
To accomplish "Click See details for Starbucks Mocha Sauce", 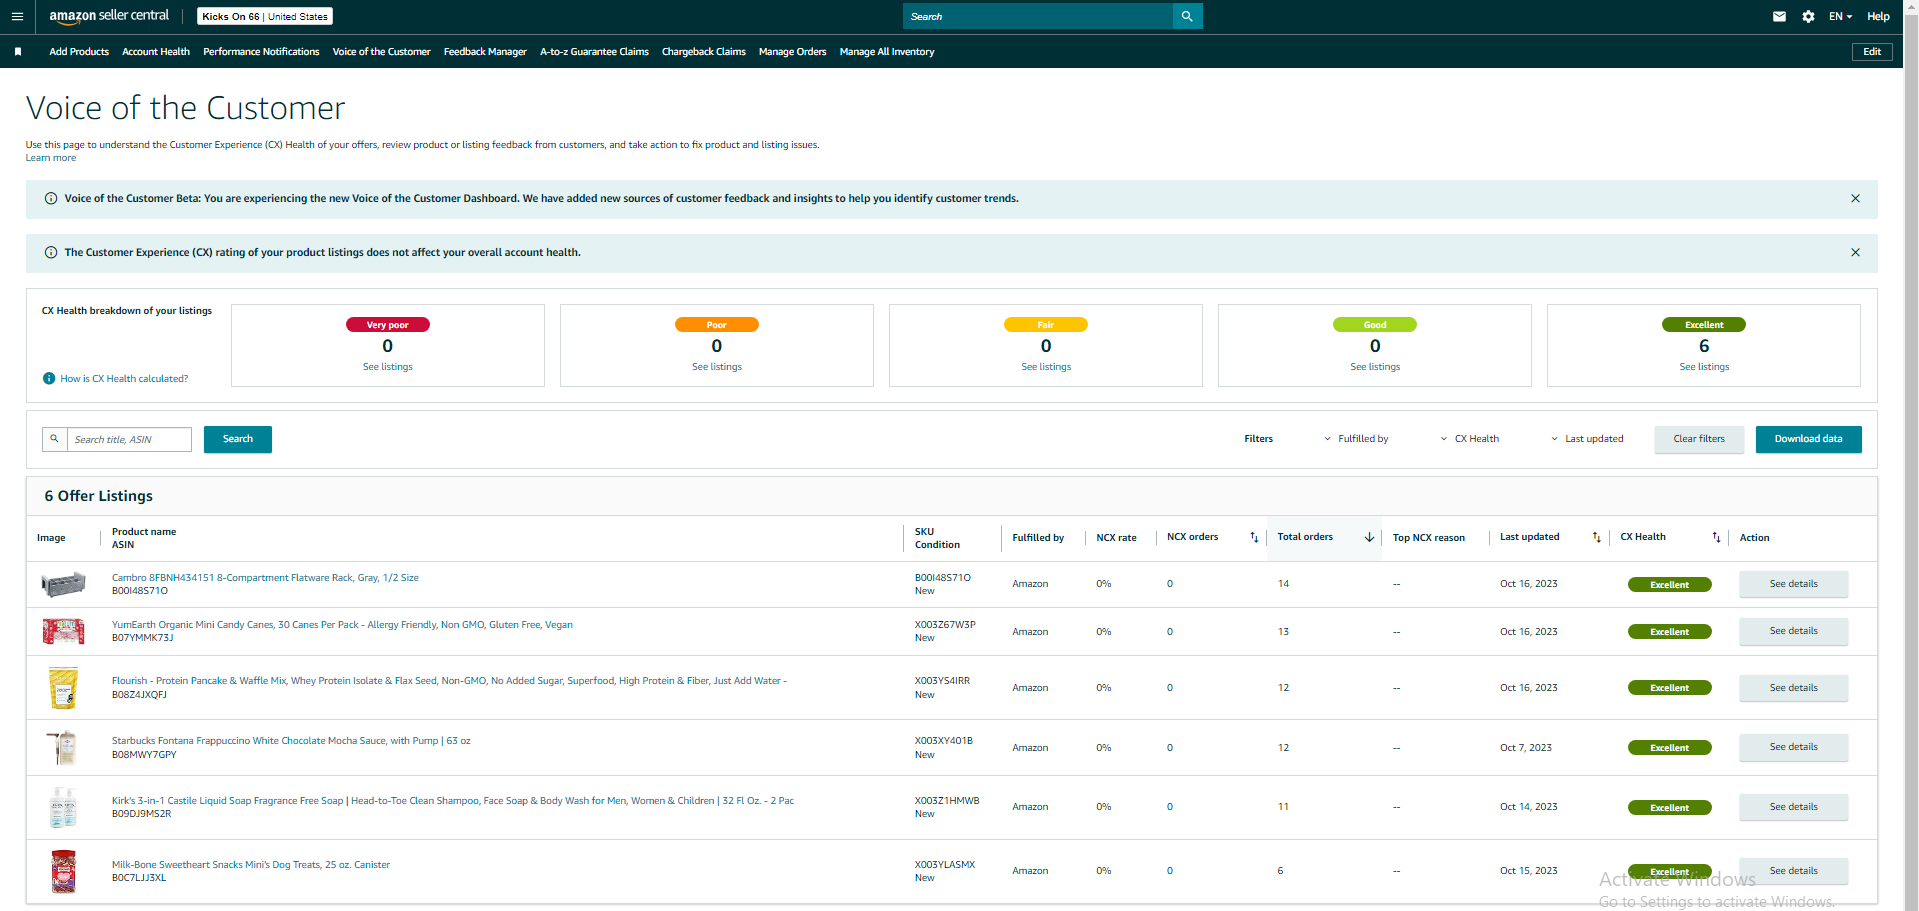I will [1794, 747].
